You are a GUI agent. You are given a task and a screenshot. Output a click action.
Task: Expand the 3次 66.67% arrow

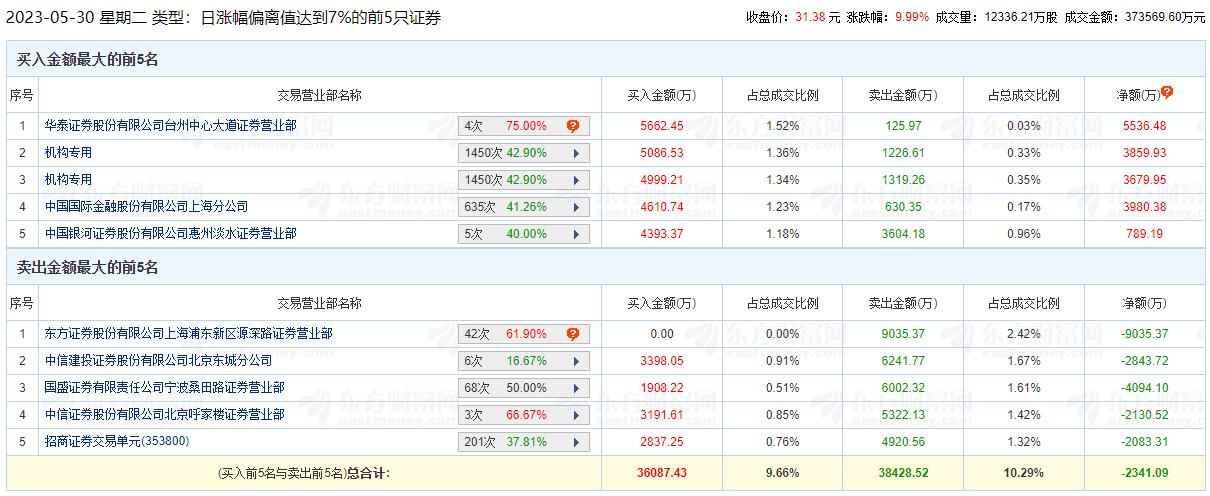click(x=576, y=415)
